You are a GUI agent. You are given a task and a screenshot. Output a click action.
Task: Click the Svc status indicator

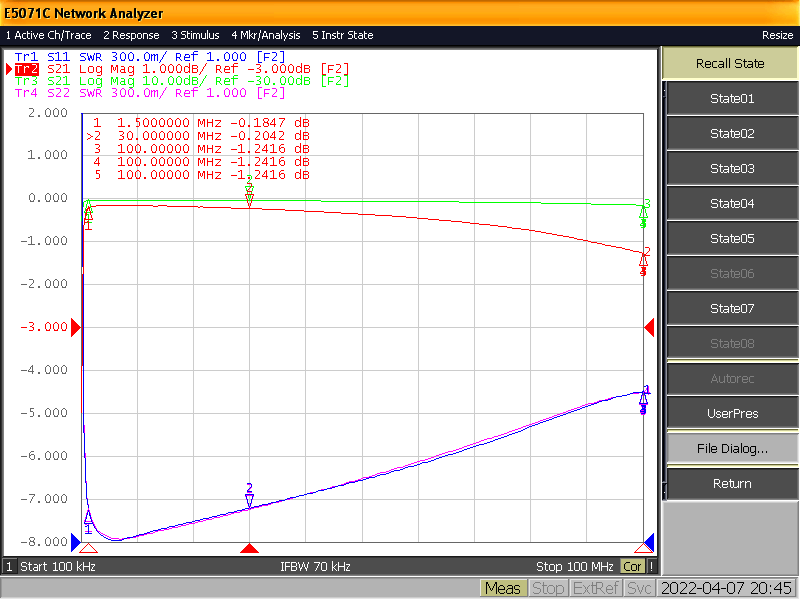pyautogui.click(x=639, y=589)
